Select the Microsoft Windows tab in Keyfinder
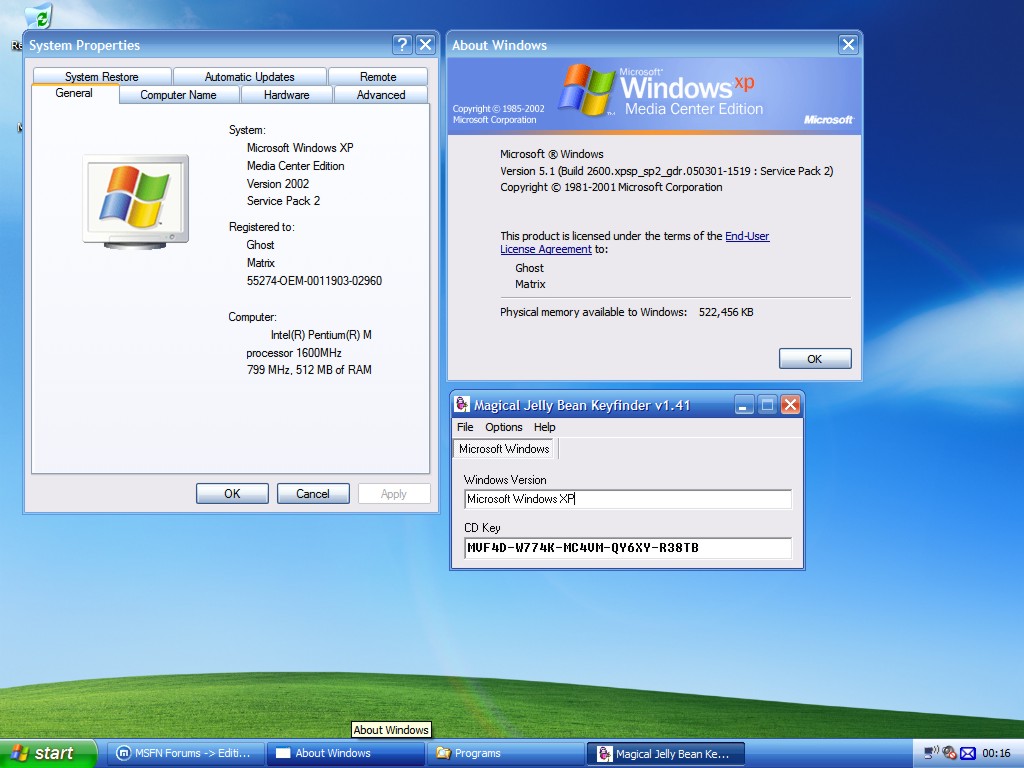Screen dimensions: 1024x768 click(504, 449)
